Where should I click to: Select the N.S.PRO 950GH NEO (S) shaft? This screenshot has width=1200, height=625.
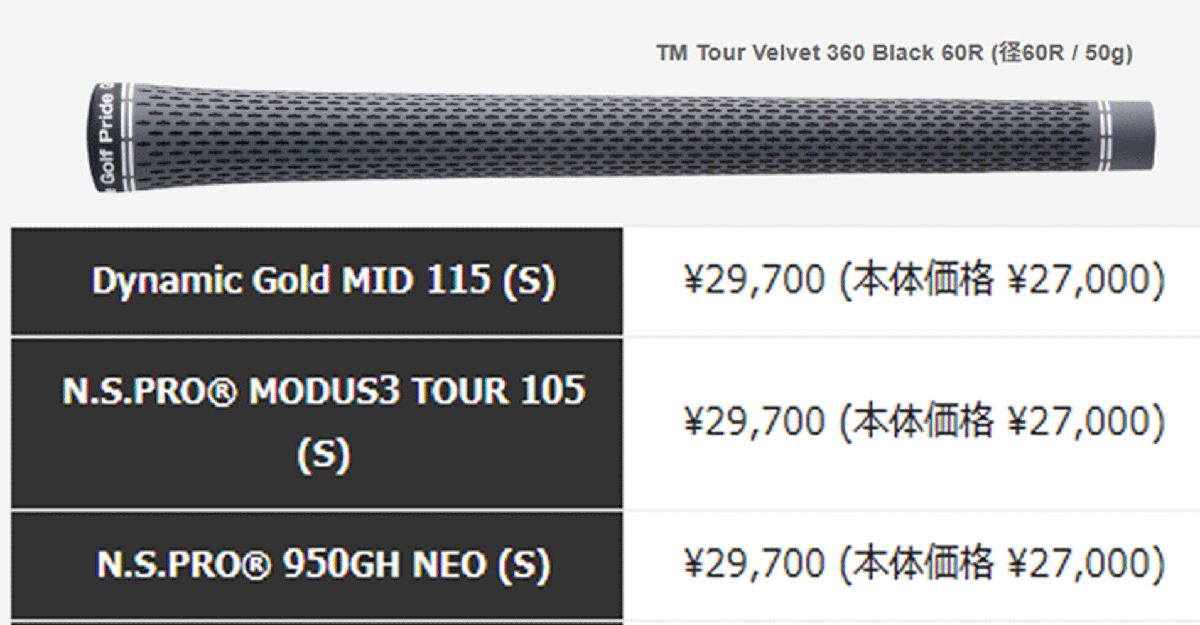(322, 566)
